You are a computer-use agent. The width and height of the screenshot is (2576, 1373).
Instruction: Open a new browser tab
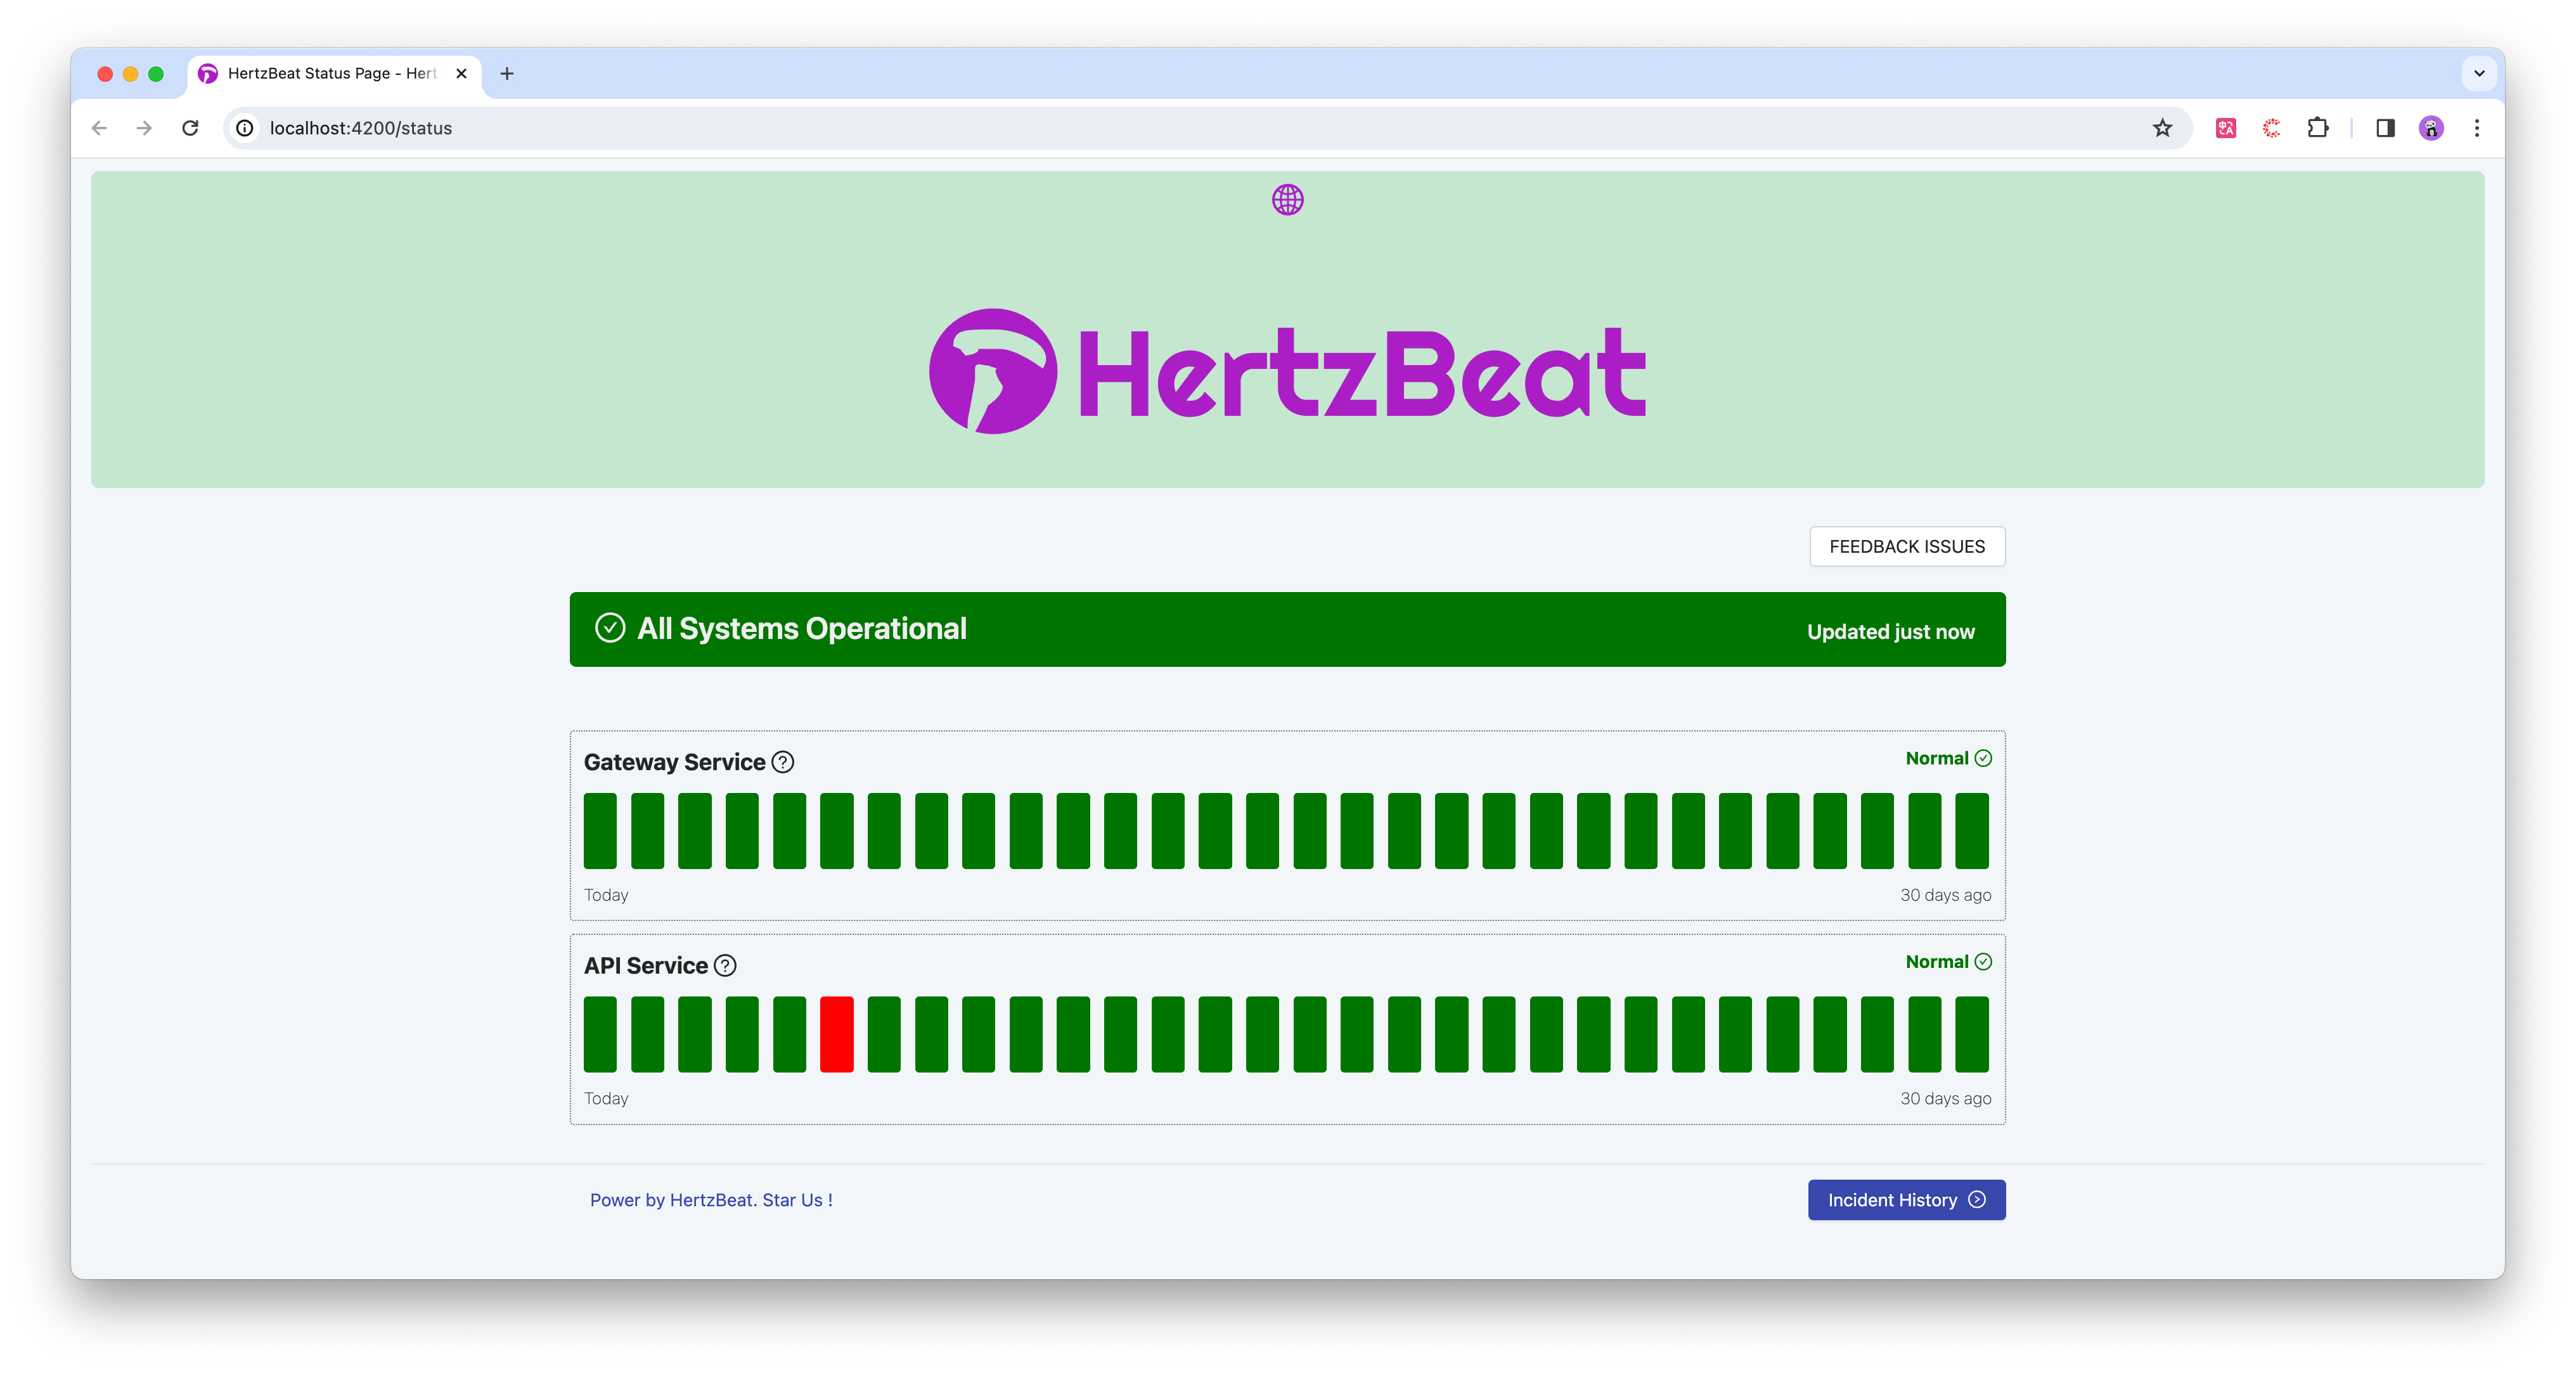click(x=507, y=73)
